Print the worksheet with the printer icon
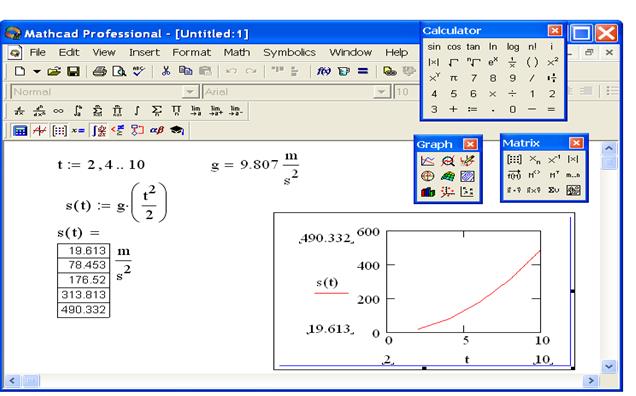Image resolution: width=636 pixels, height=396 pixels. point(99,71)
